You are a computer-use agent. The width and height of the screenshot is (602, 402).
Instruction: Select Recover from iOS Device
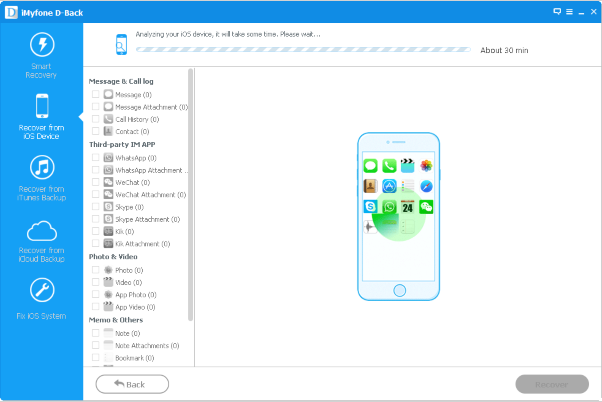click(x=41, y=117)
